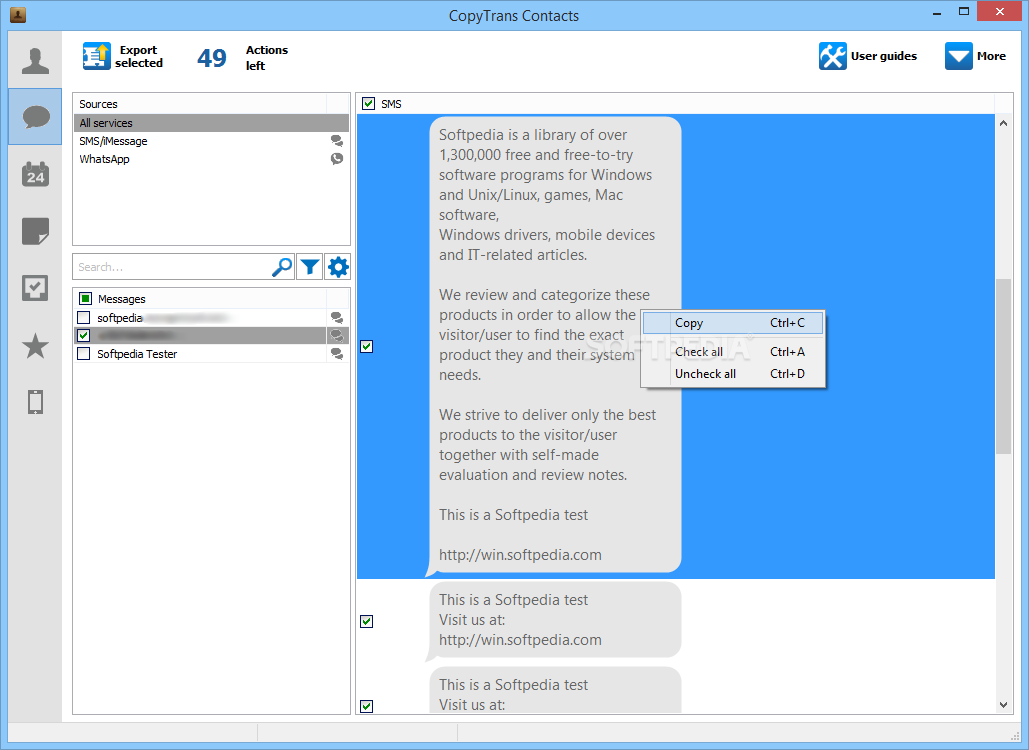Choose Check all from the context menu

point(733,352)
